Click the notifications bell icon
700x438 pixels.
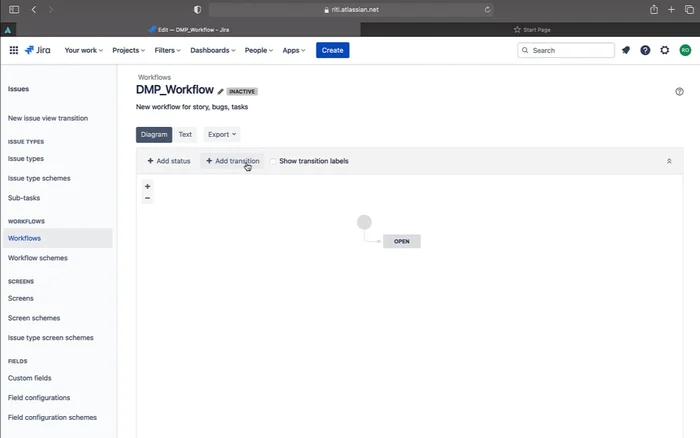pyautogui.click(x=626, y=50)
